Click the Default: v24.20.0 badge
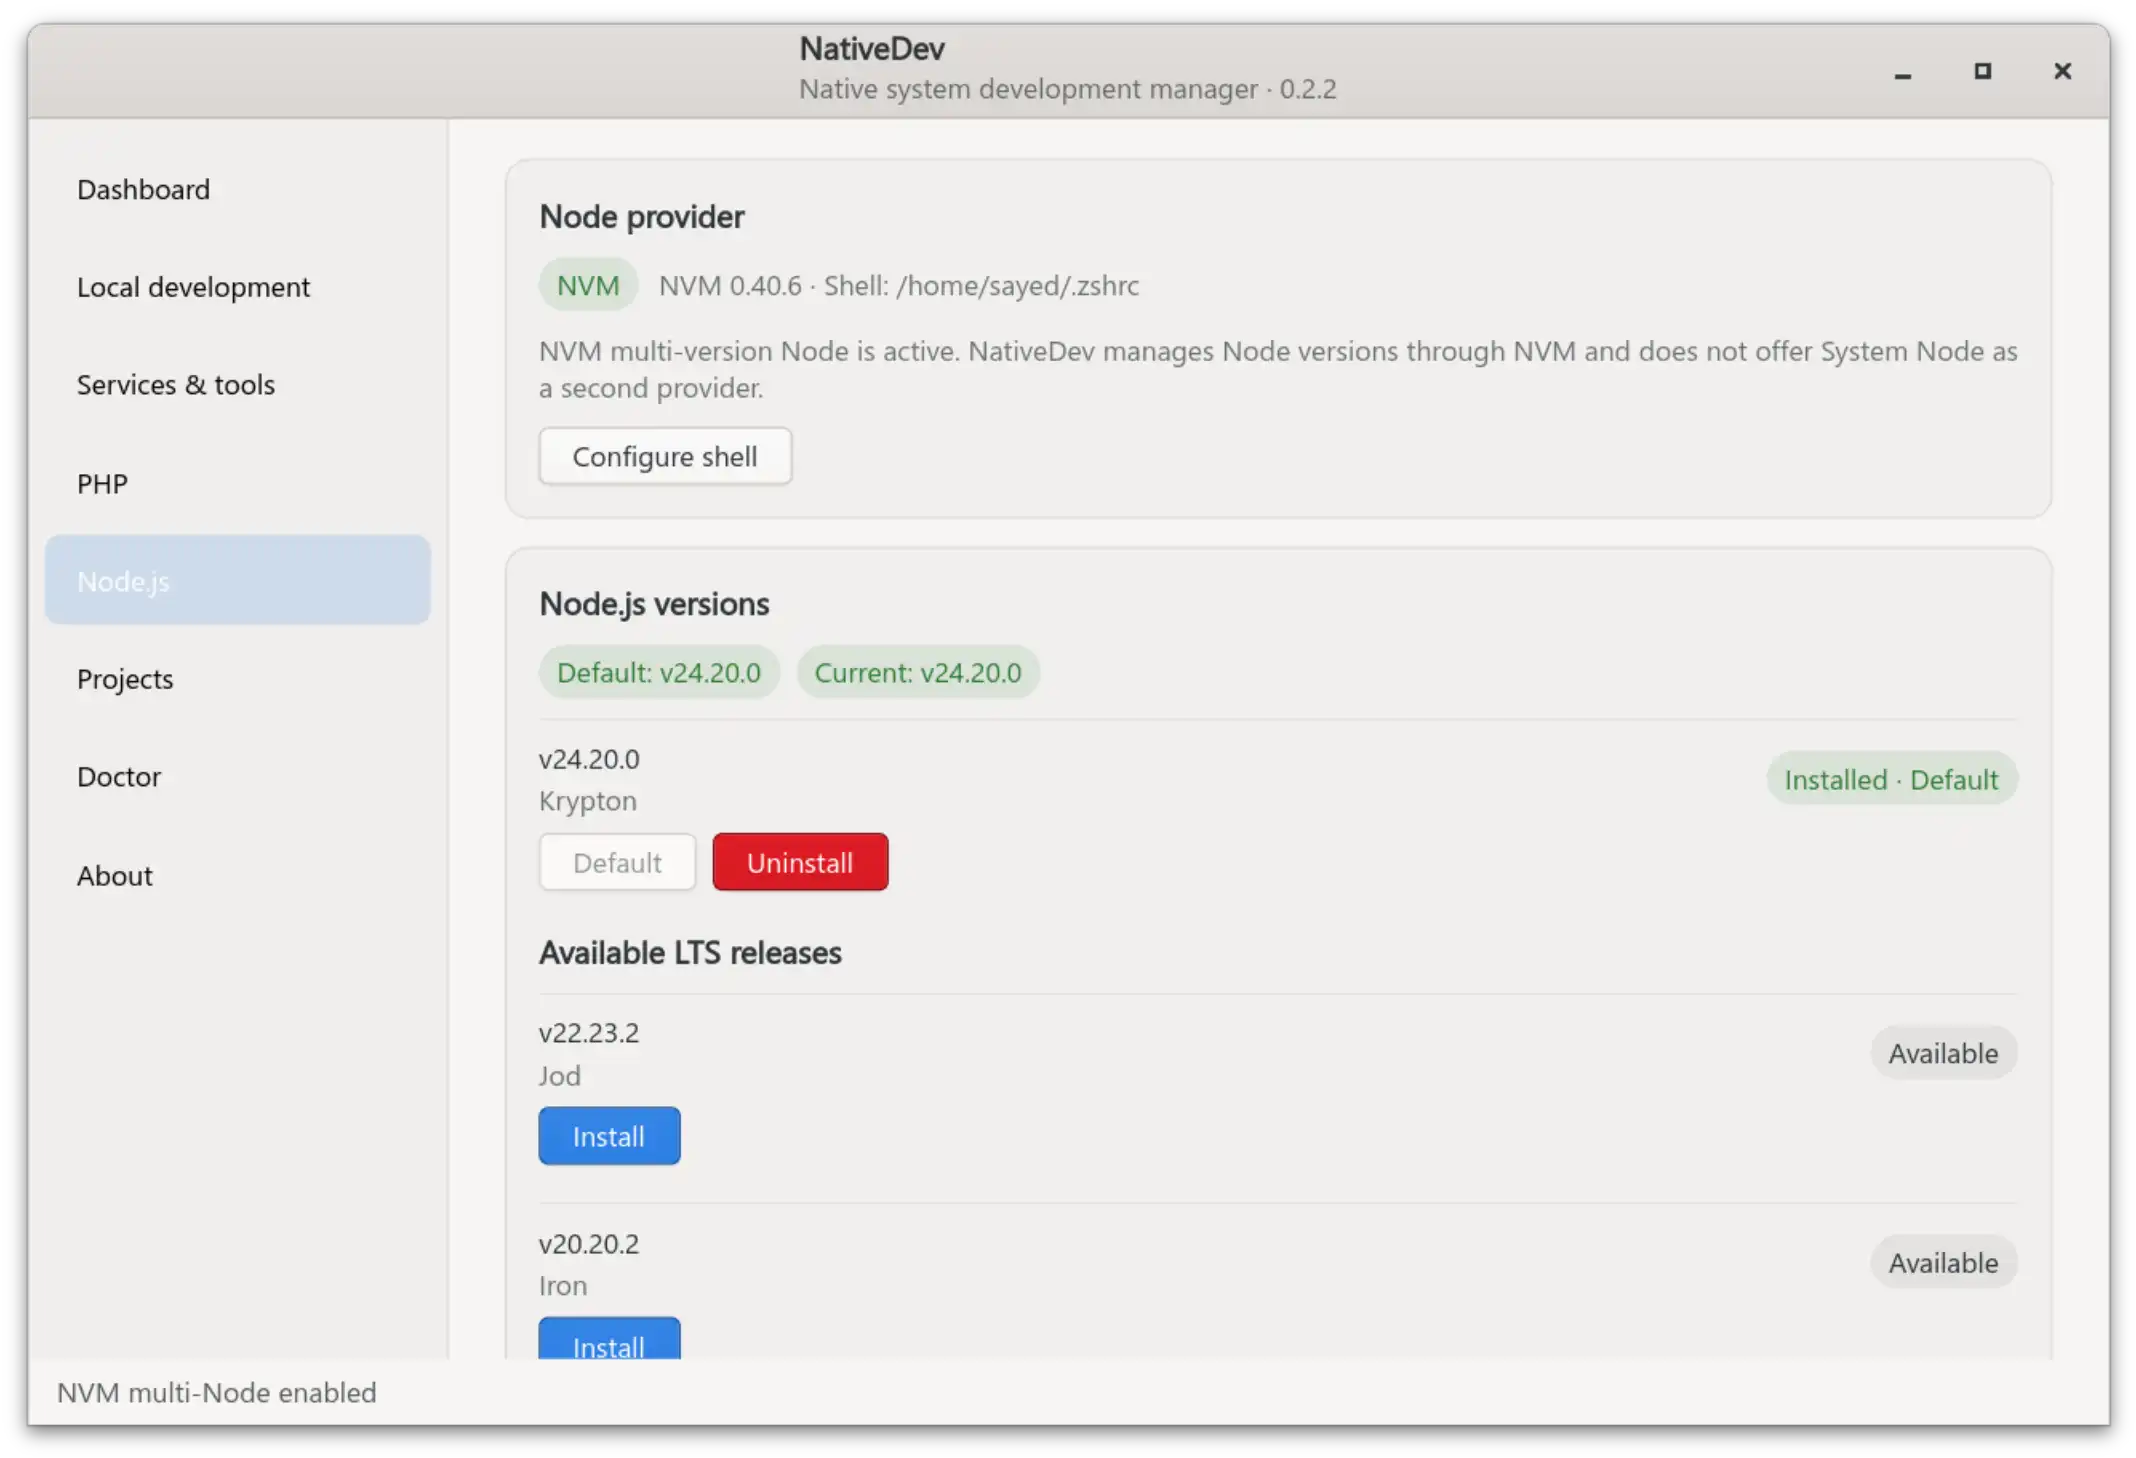This screenshot has width=2136, height=1458. tap(659, 672)
